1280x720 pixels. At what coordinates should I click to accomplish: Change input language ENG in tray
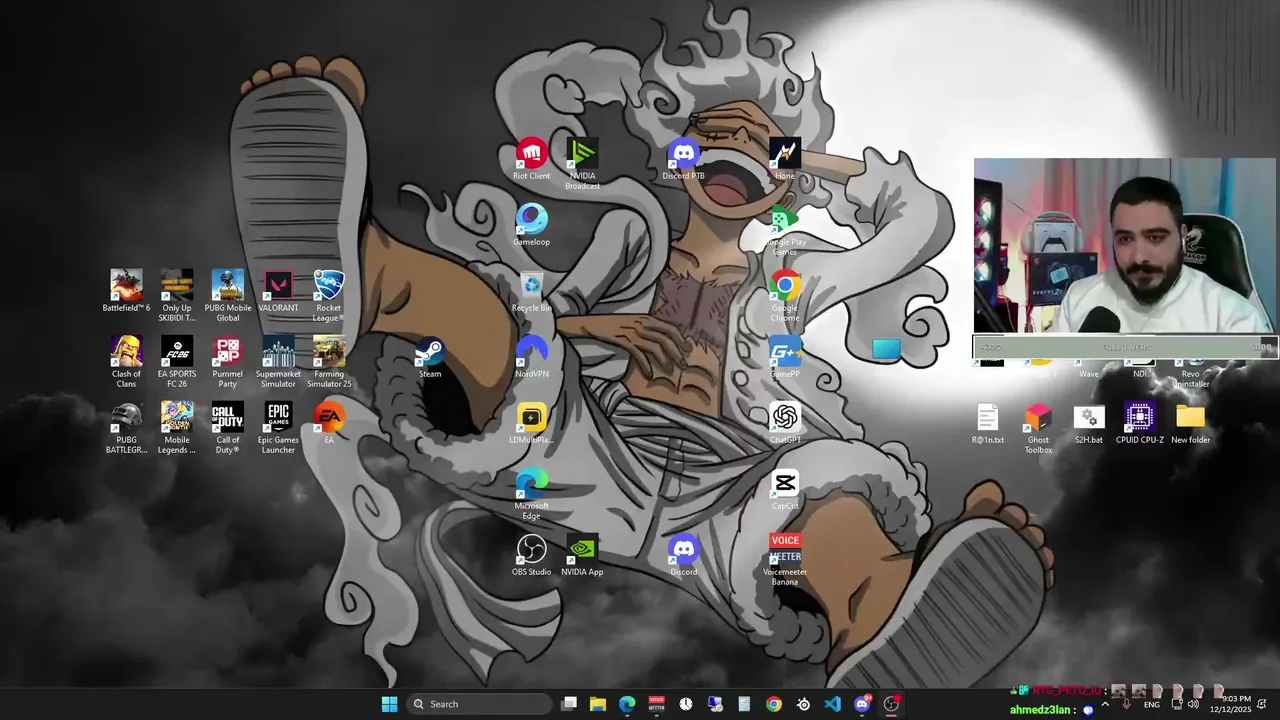[1152, 704]
